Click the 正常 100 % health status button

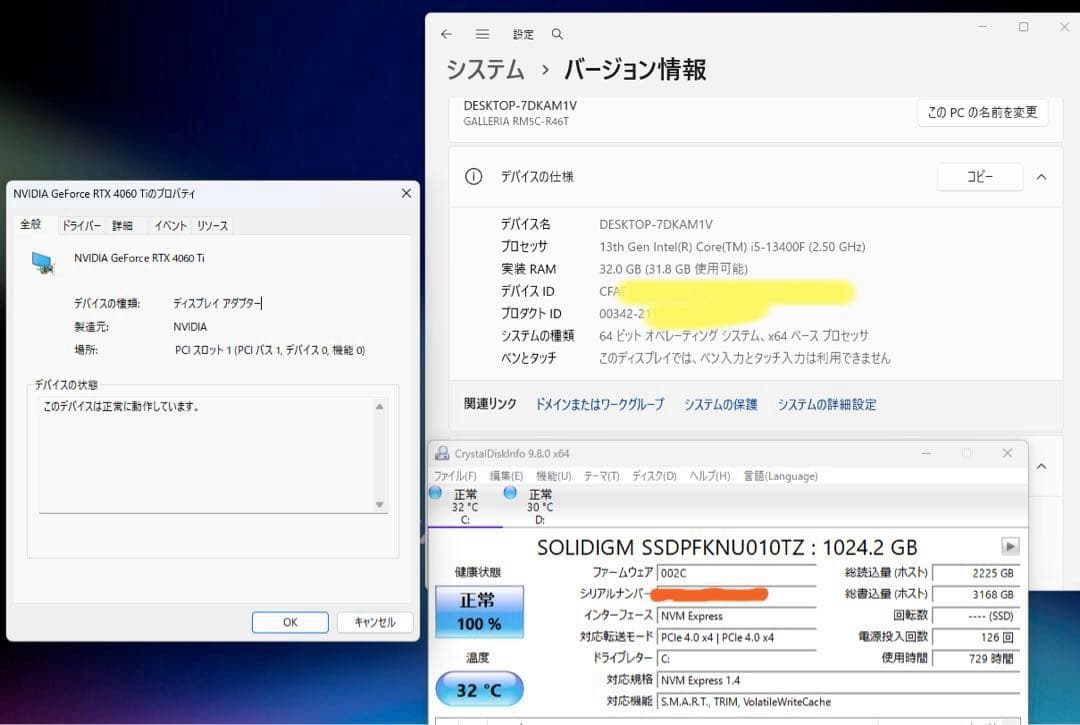coord(479,611)
